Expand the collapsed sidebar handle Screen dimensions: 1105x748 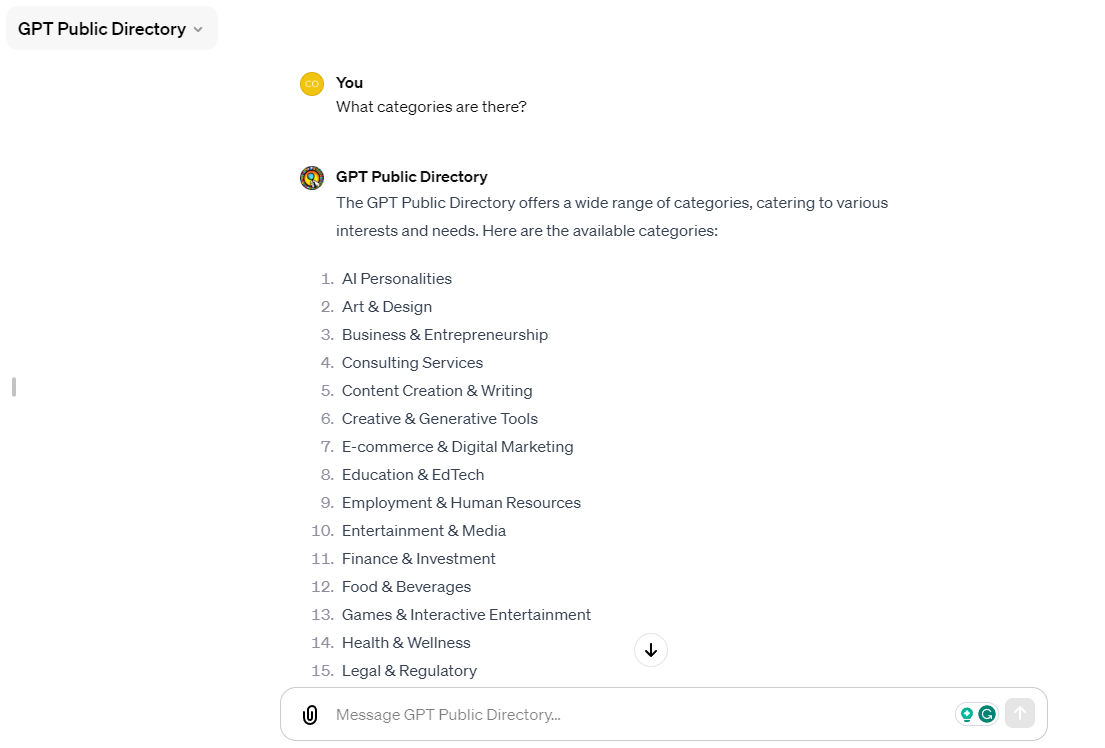click(x=13, y=387)
